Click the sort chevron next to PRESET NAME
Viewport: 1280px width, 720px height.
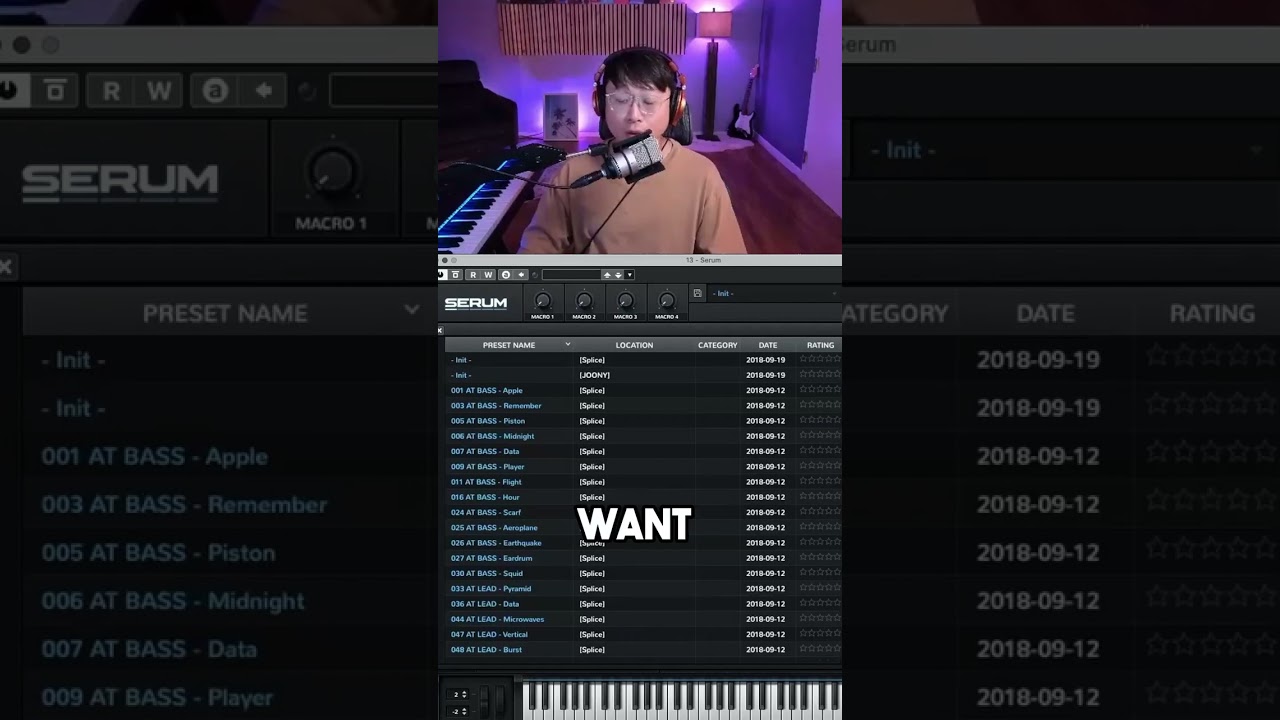(567, 345)
